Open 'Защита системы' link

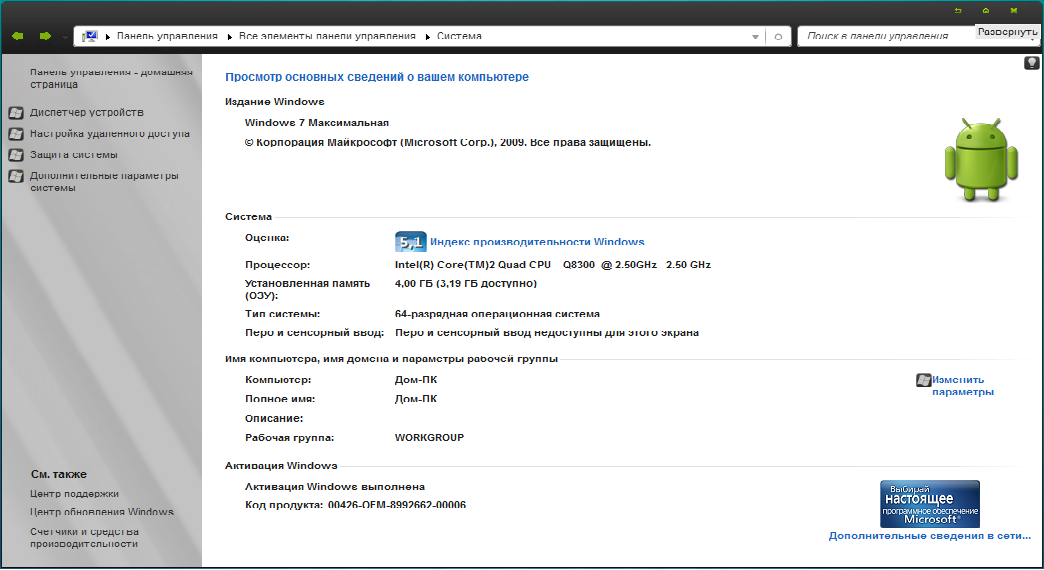click(x=73, y=154)
